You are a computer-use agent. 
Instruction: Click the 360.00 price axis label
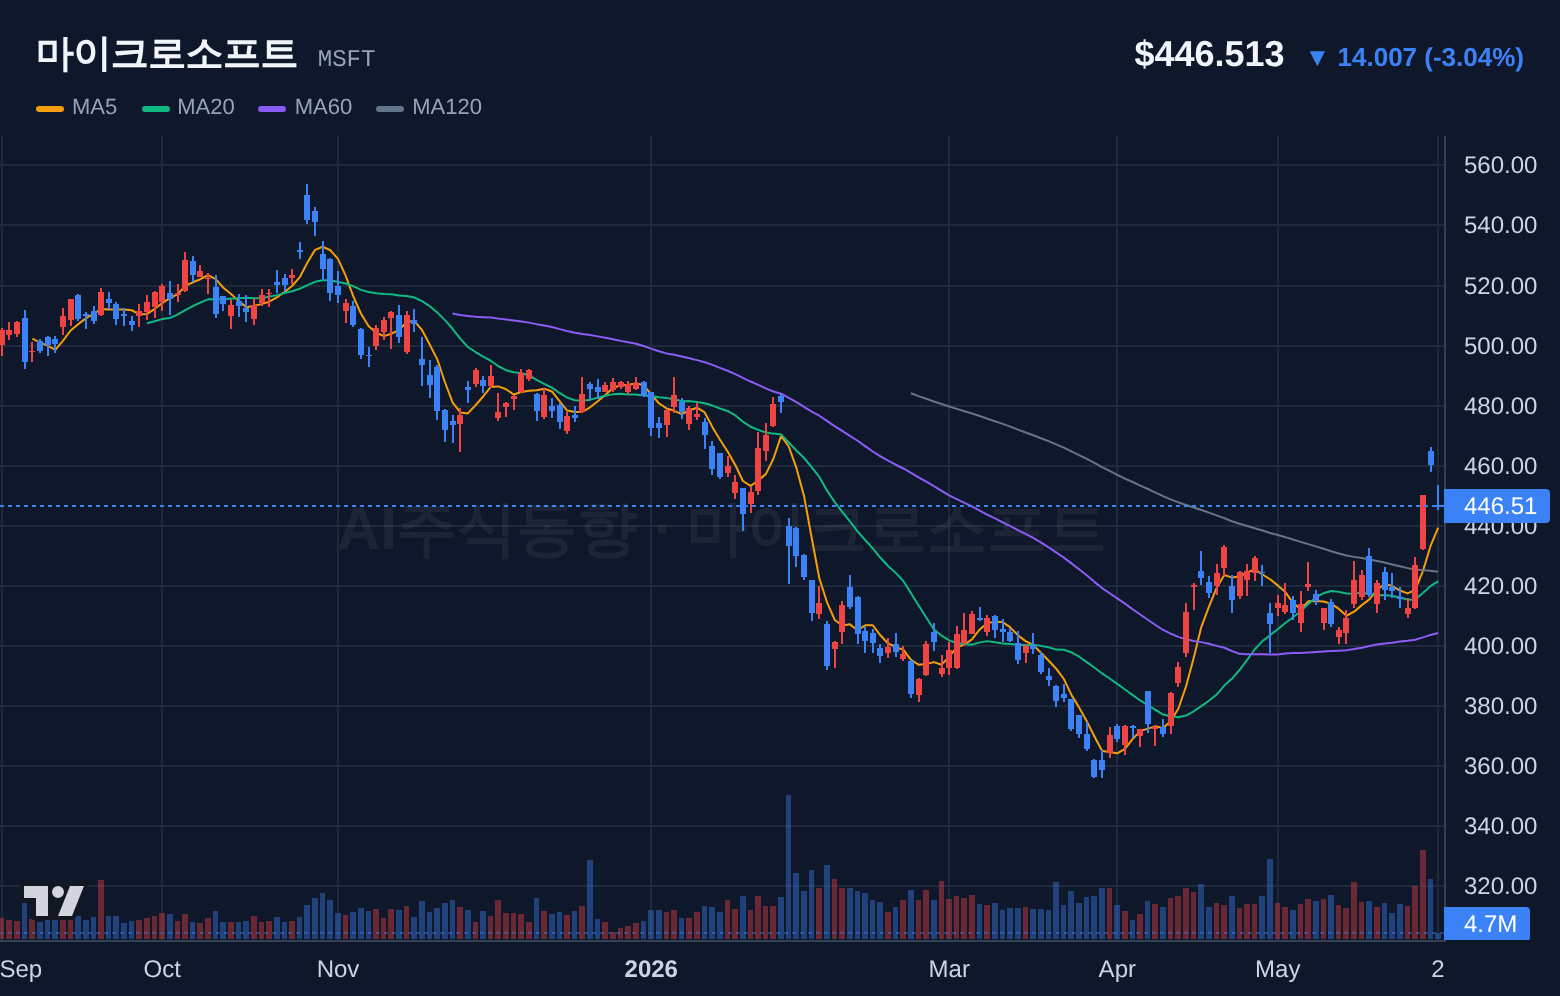[x=1500, y=766]
